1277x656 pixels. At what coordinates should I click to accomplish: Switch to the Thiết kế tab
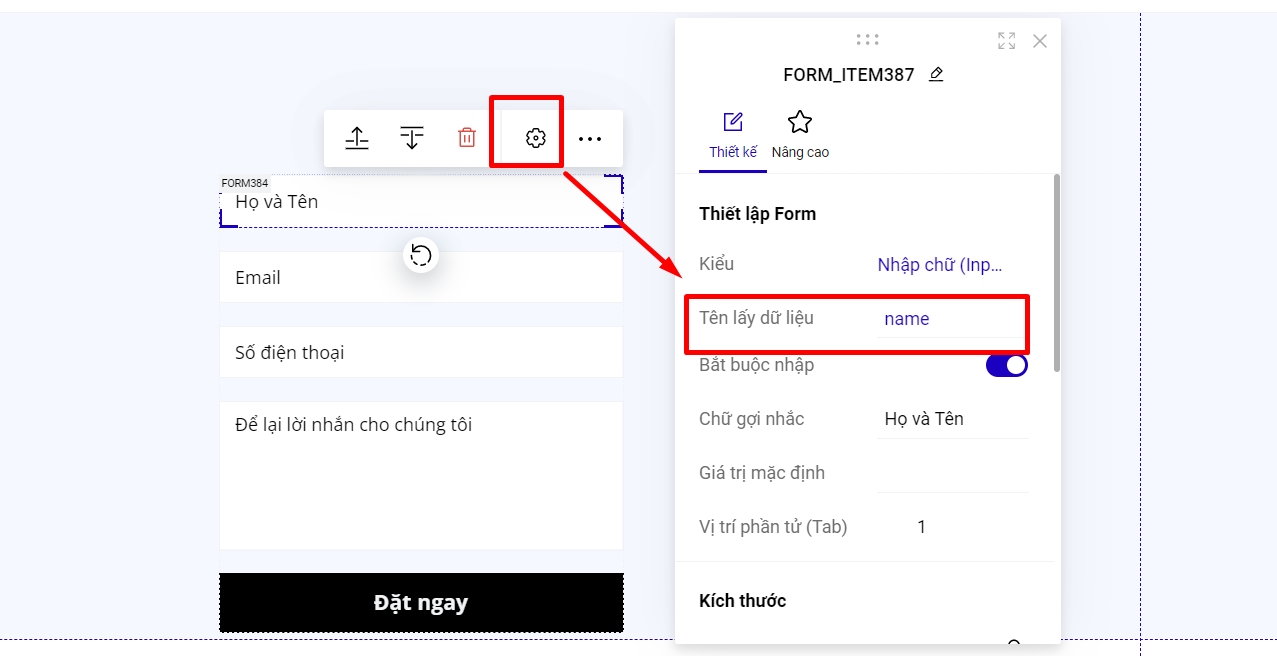pos(733,136)
